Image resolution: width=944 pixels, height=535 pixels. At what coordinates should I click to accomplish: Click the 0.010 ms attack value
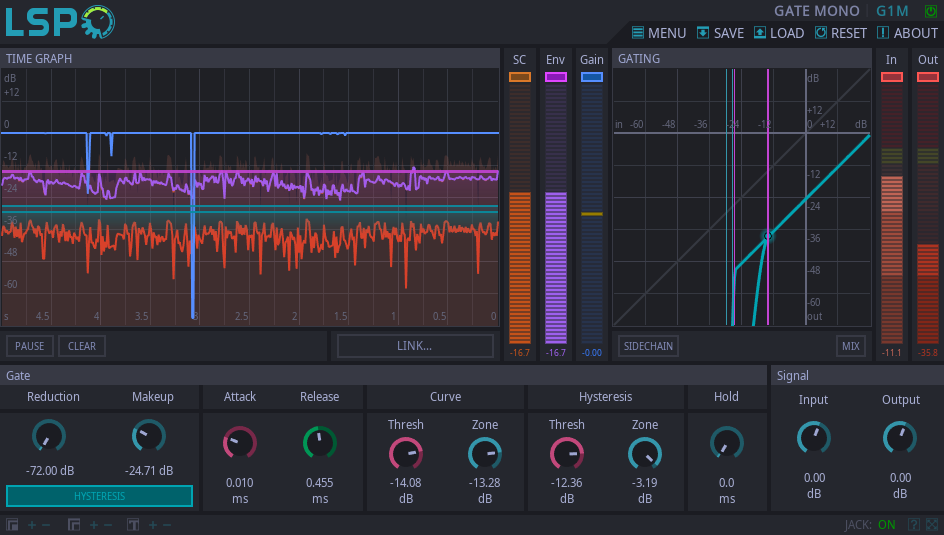240,490
